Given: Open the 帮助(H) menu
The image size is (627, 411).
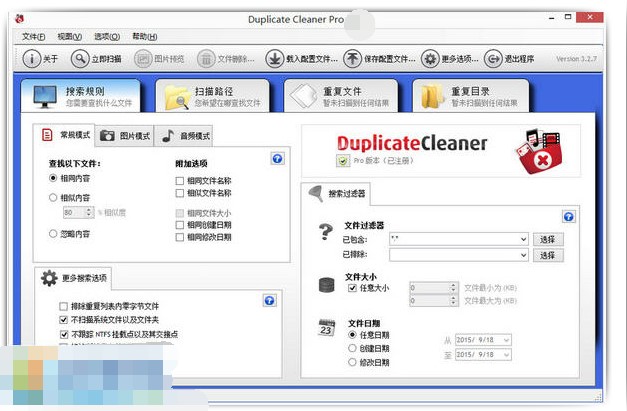Looking at the screenshot, I should point(144,37).
